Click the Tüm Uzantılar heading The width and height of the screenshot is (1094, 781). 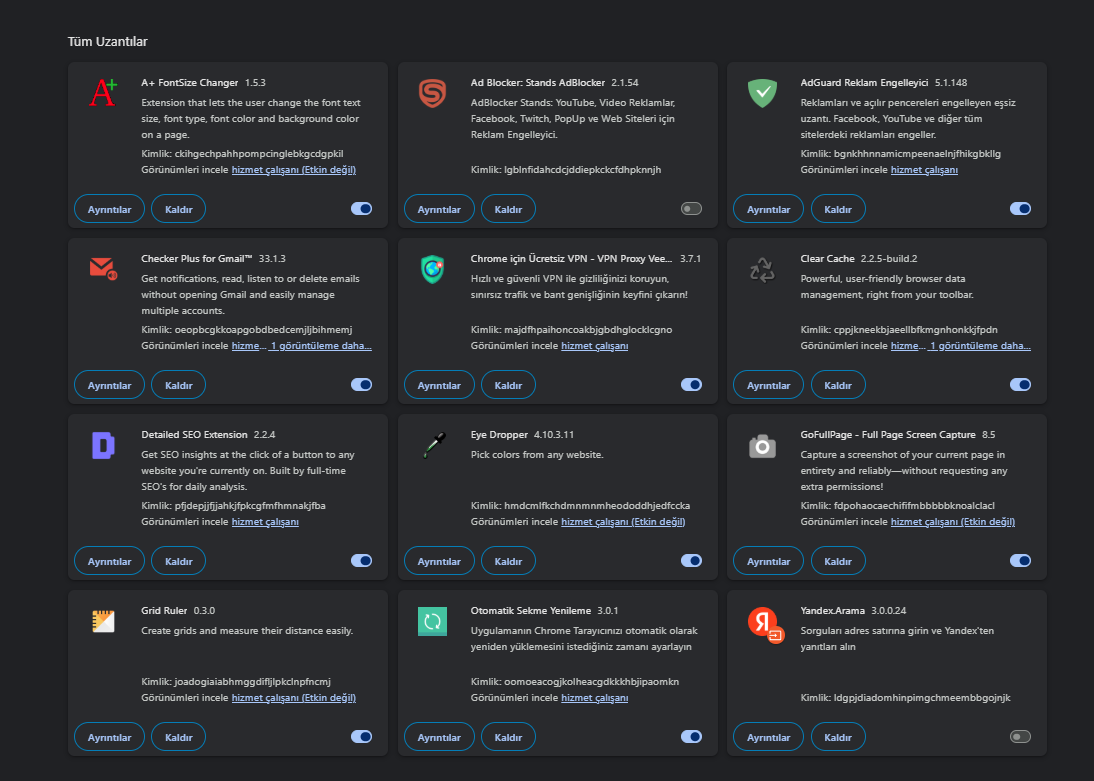click(x=107, y=41)
